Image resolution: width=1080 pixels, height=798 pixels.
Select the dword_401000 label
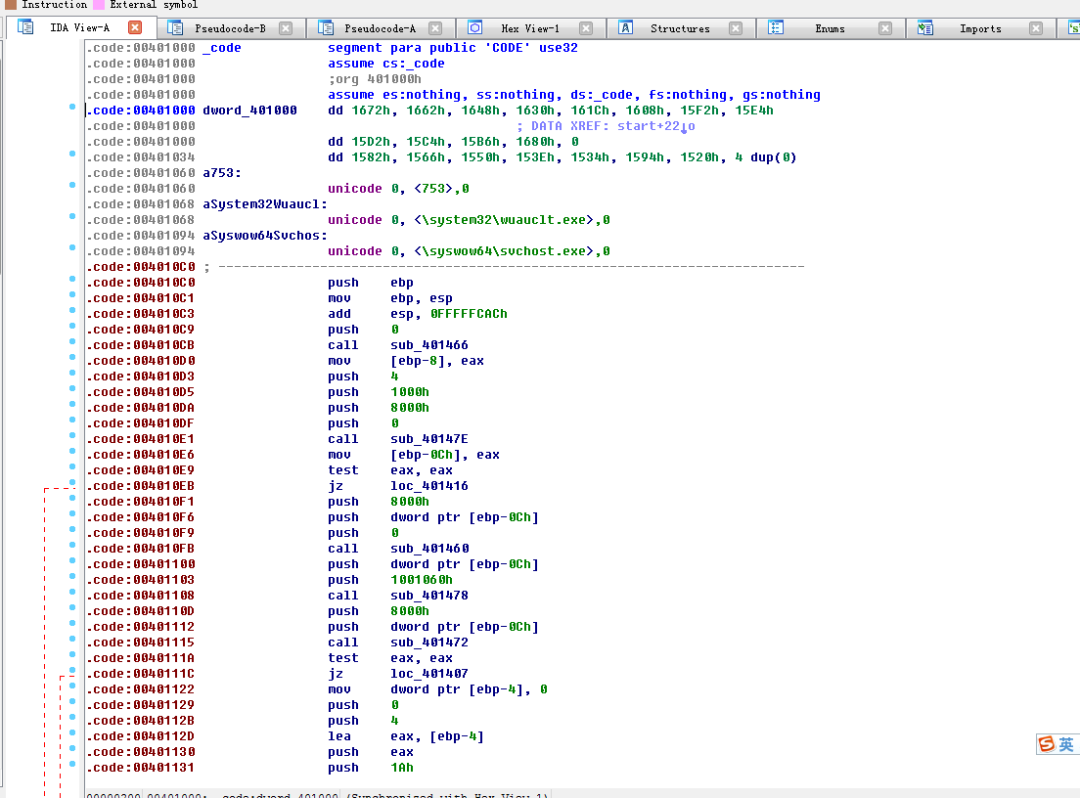click(249, 110)
